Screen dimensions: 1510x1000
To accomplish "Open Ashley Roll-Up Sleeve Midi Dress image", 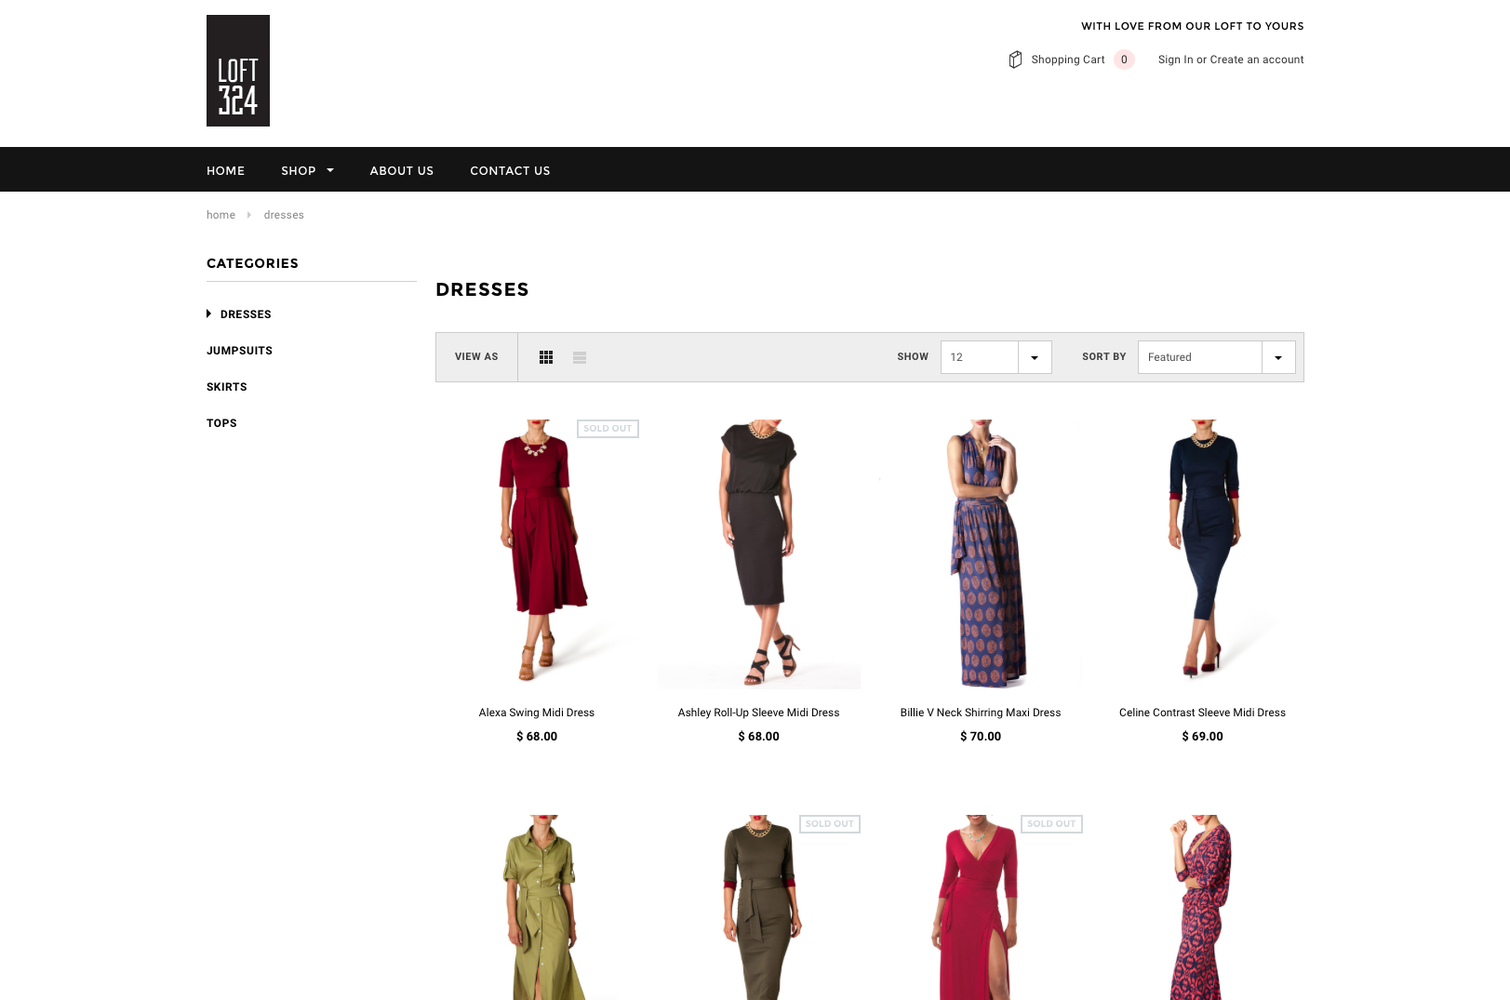I will pos(759,553).
